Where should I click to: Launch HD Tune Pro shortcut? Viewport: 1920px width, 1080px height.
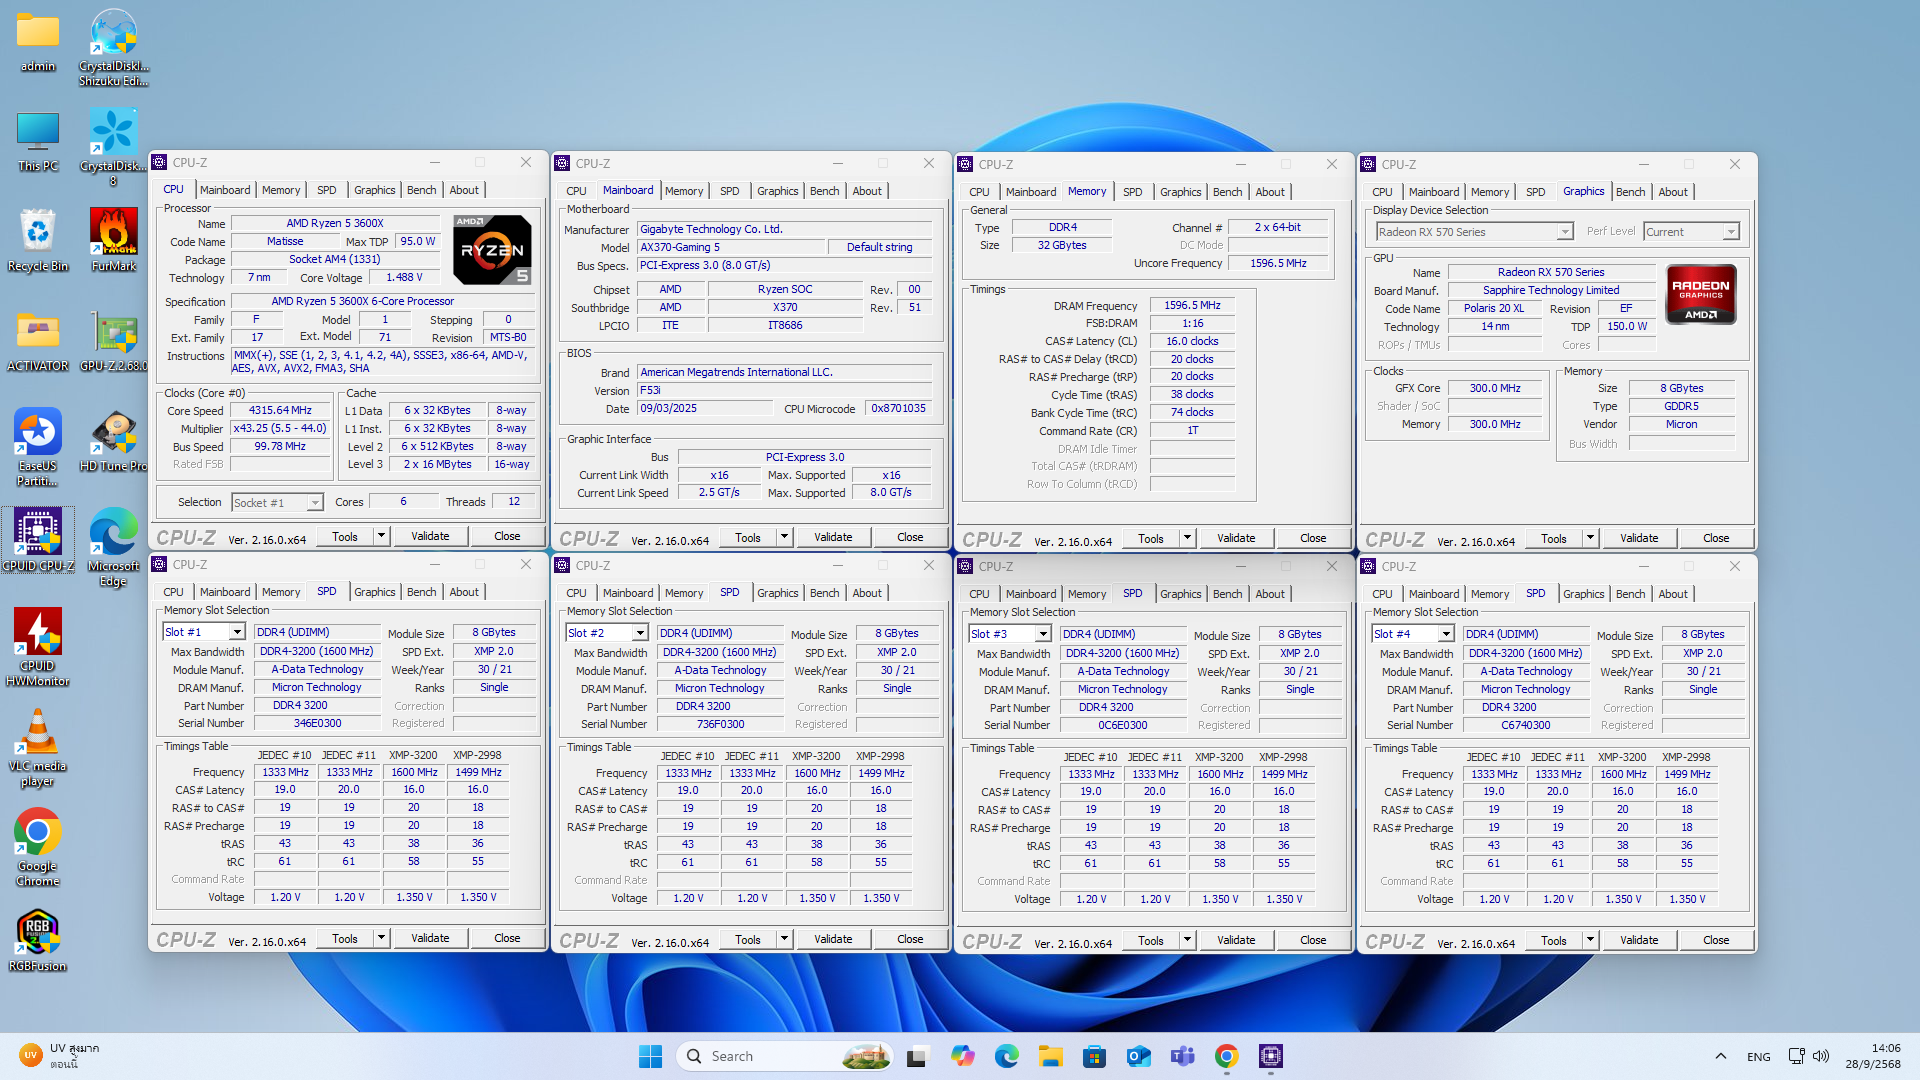click(113, 441)
